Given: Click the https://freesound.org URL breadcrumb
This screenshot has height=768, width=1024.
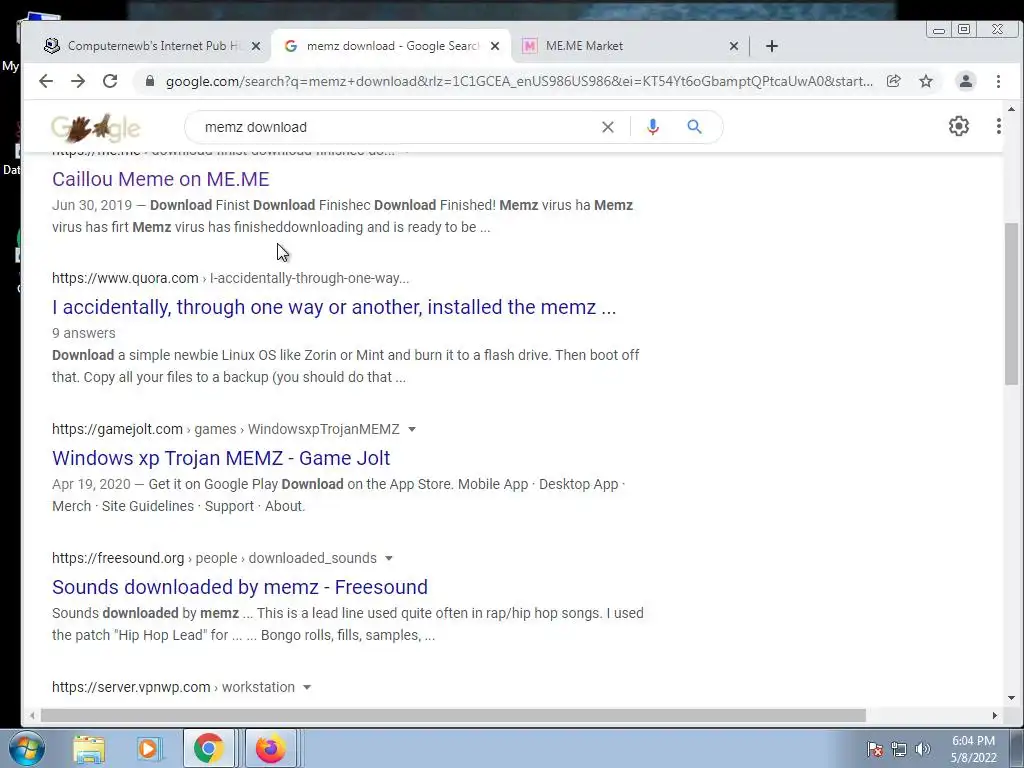Looking at the screenshot, I should pos(118,558).
